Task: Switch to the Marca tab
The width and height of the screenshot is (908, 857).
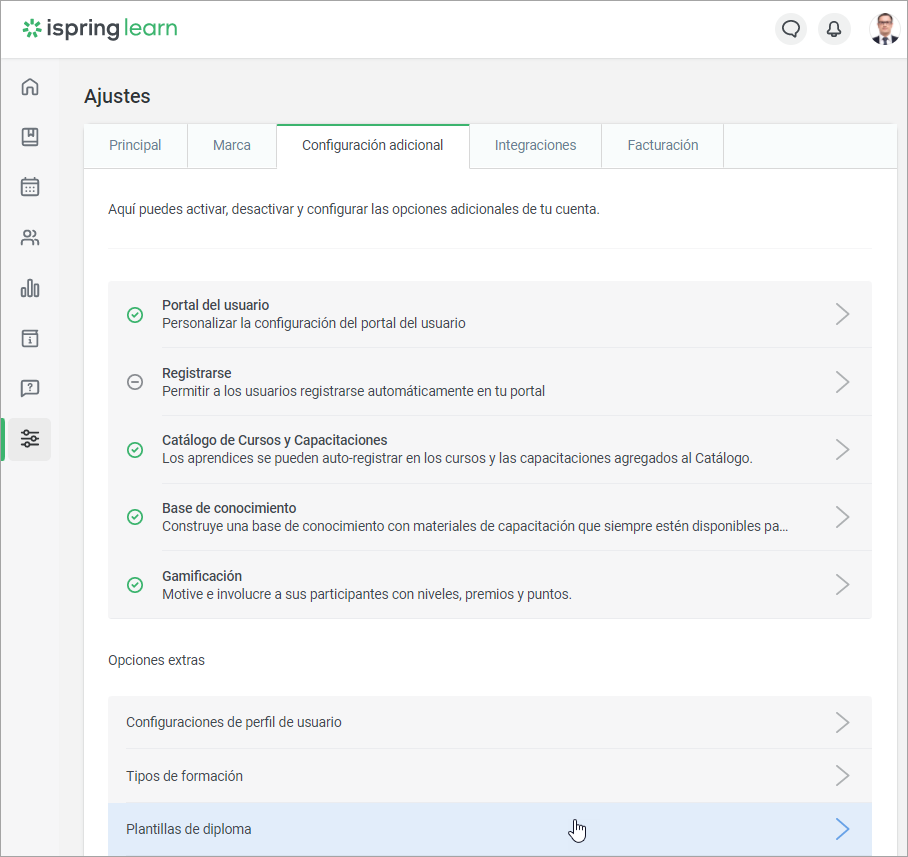Action: tap(232, 146)
